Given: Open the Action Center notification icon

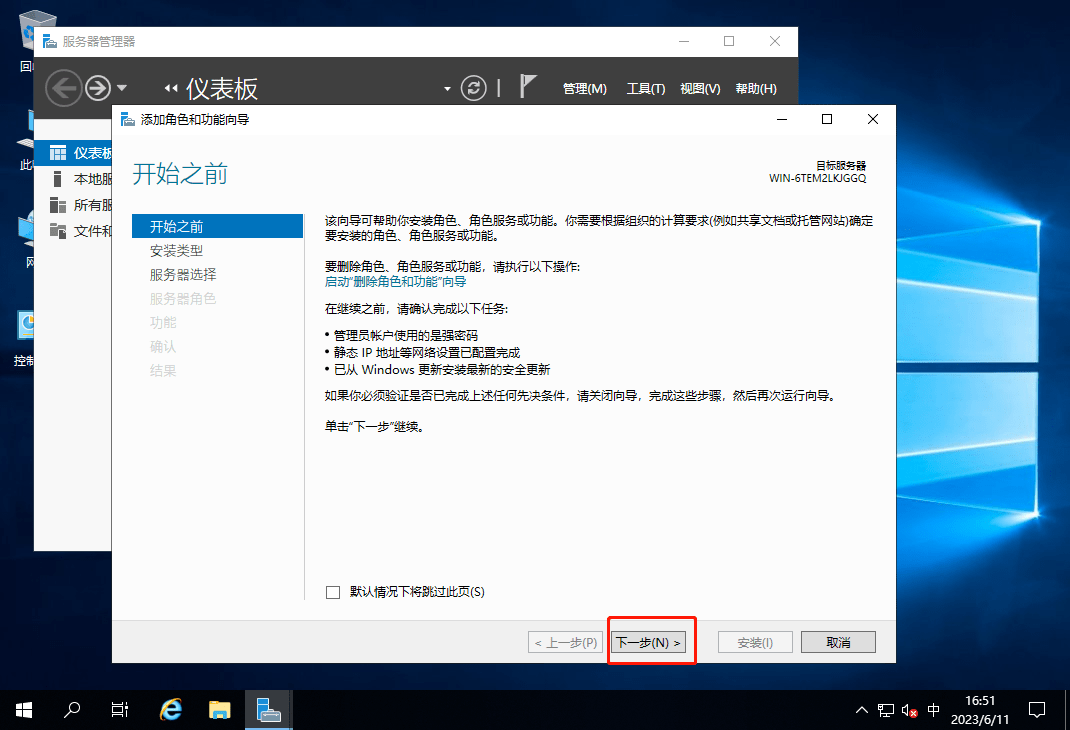Looking at the screenshot, I should (x=1037, y=710).
